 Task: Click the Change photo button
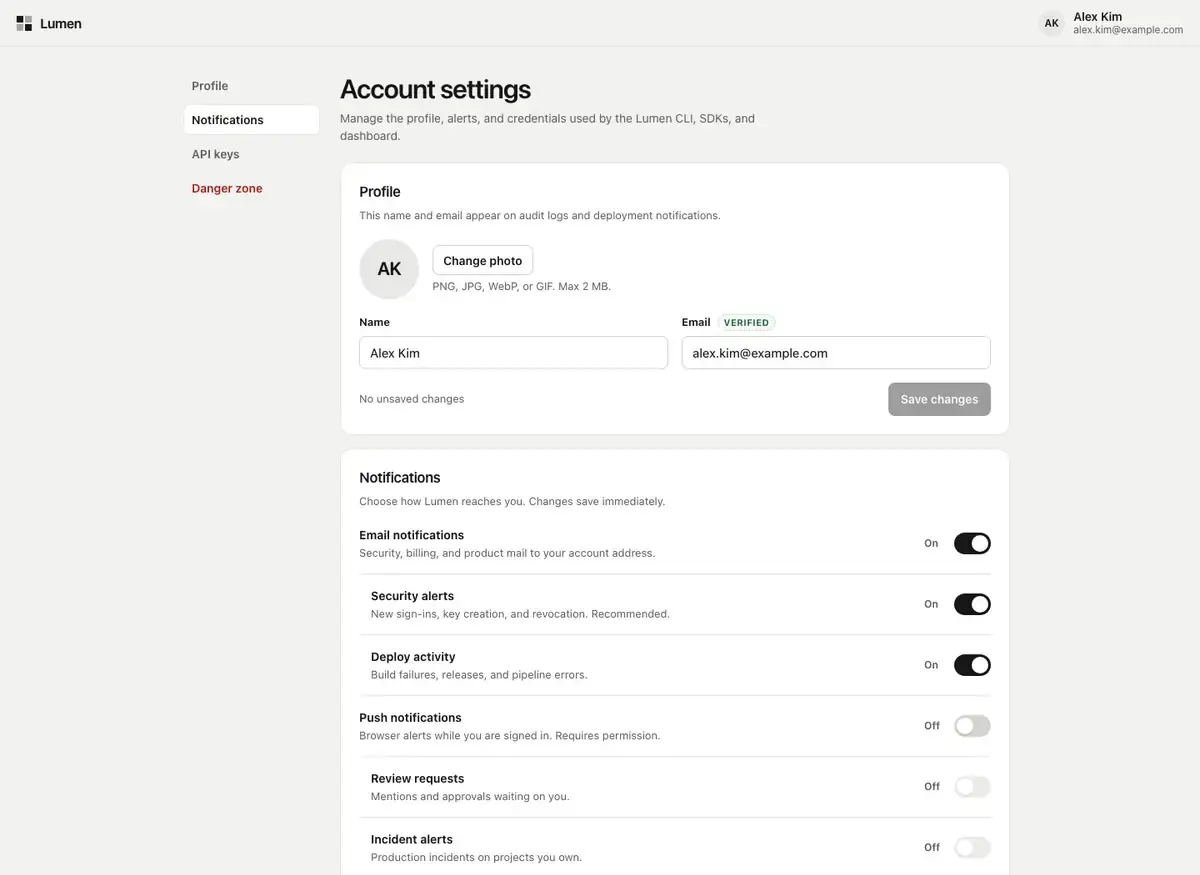click(x=483, y=260)
